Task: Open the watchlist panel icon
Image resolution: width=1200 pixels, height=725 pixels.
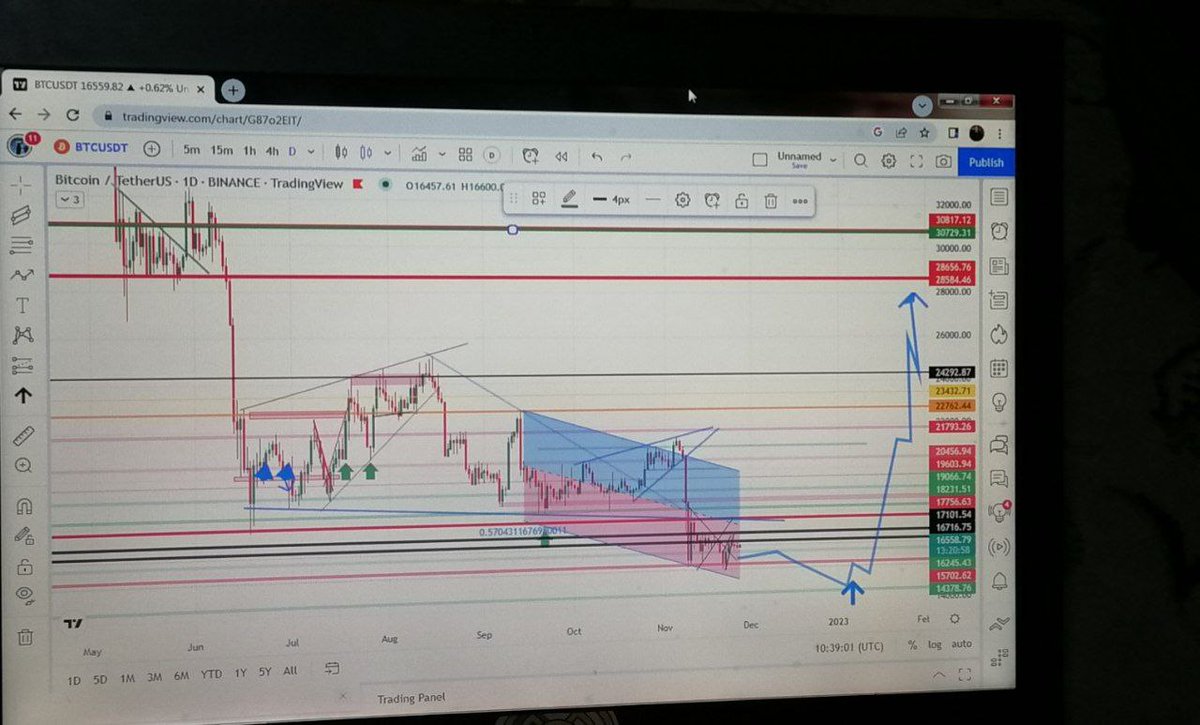Action: coord(999,197)
